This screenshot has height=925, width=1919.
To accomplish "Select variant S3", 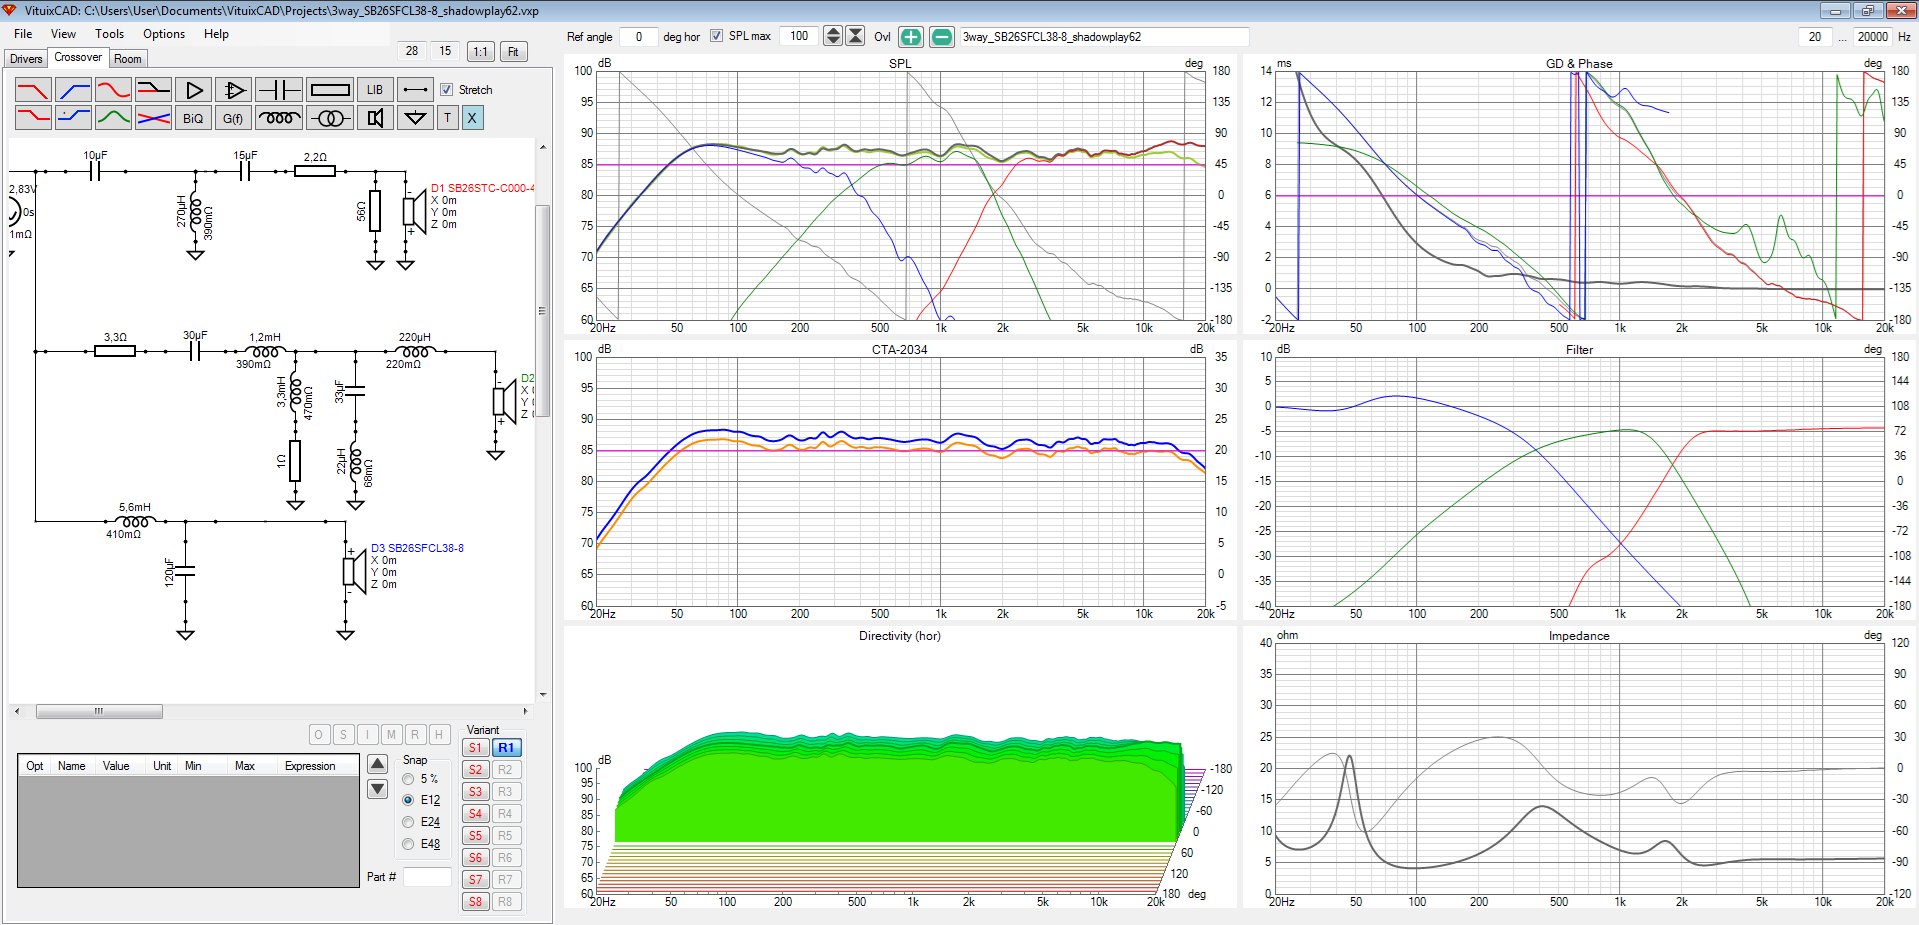I will (476, 792).
